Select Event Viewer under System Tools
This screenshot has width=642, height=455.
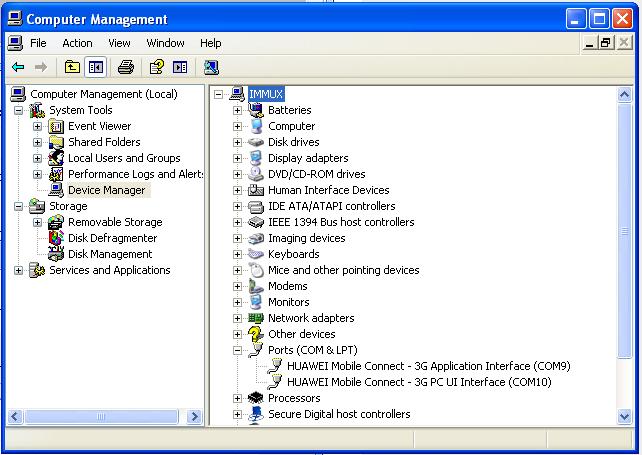click(99, 126)
